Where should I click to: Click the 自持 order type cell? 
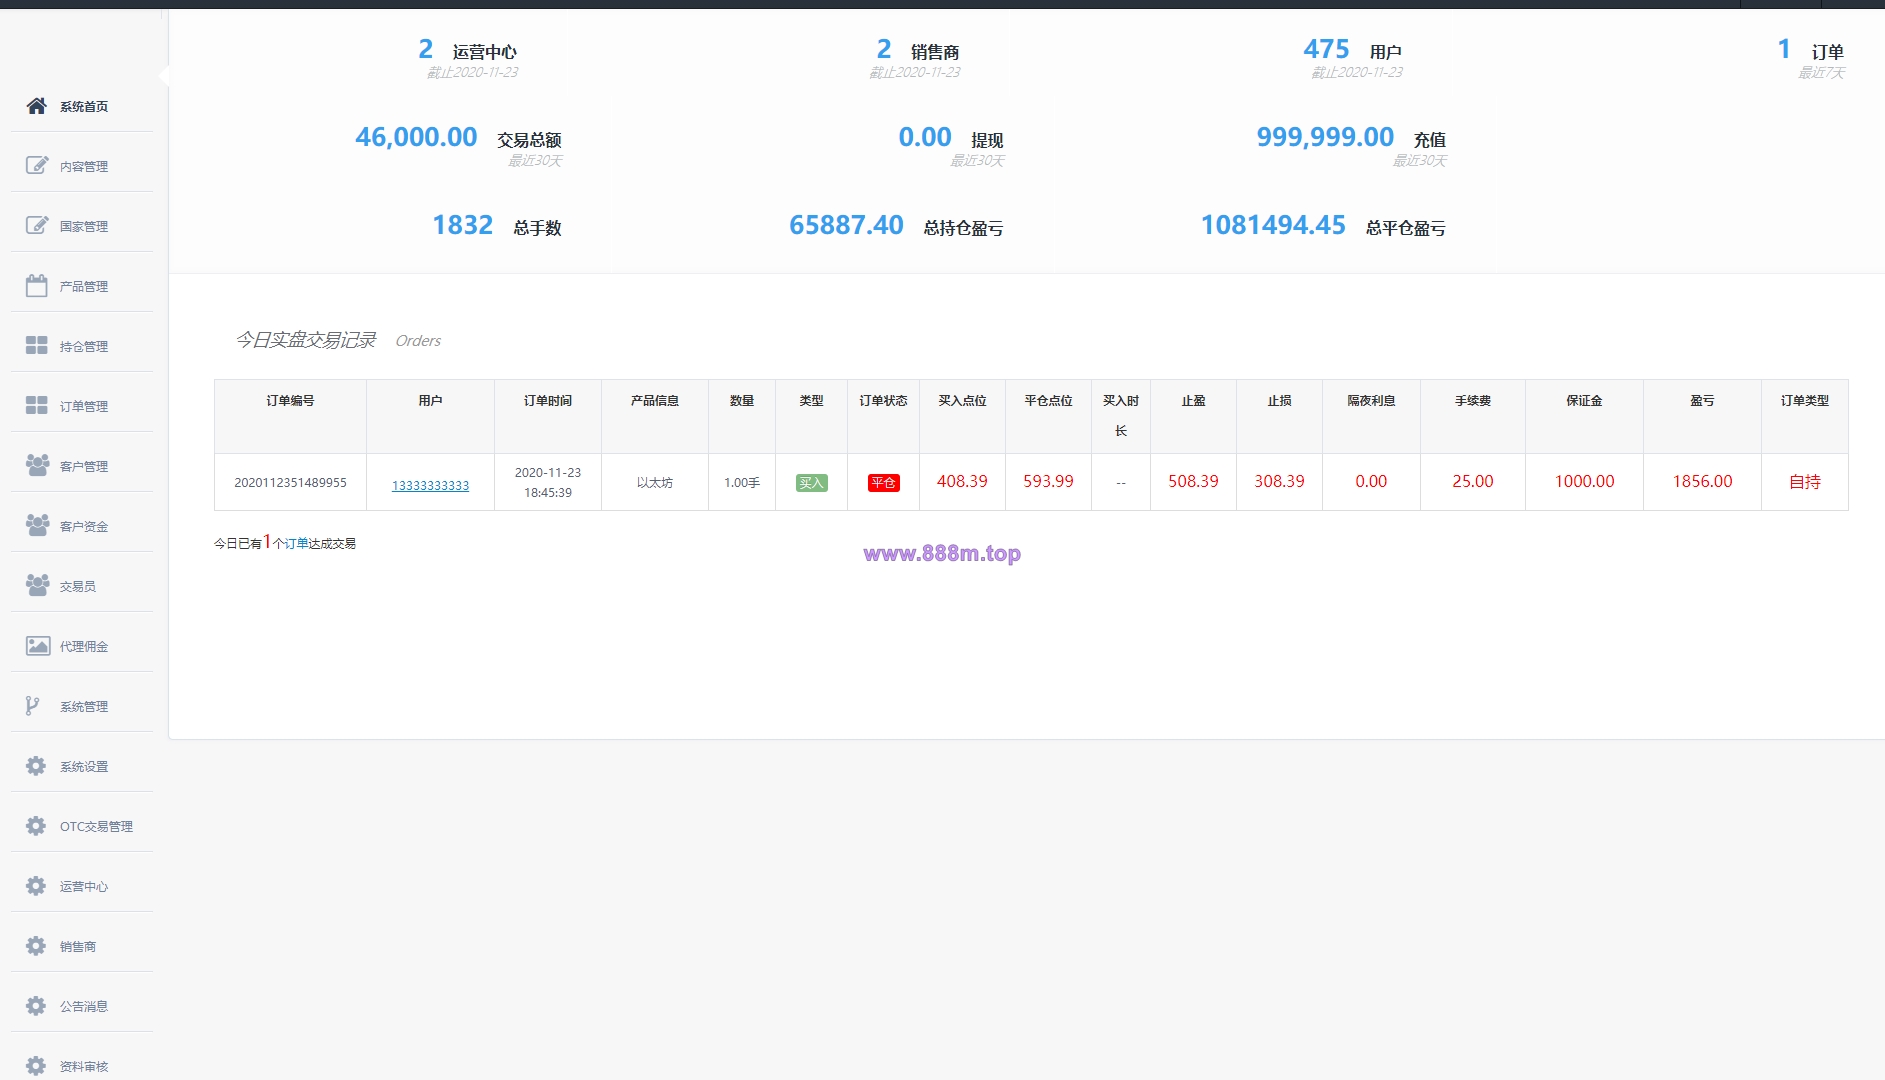1804,482
